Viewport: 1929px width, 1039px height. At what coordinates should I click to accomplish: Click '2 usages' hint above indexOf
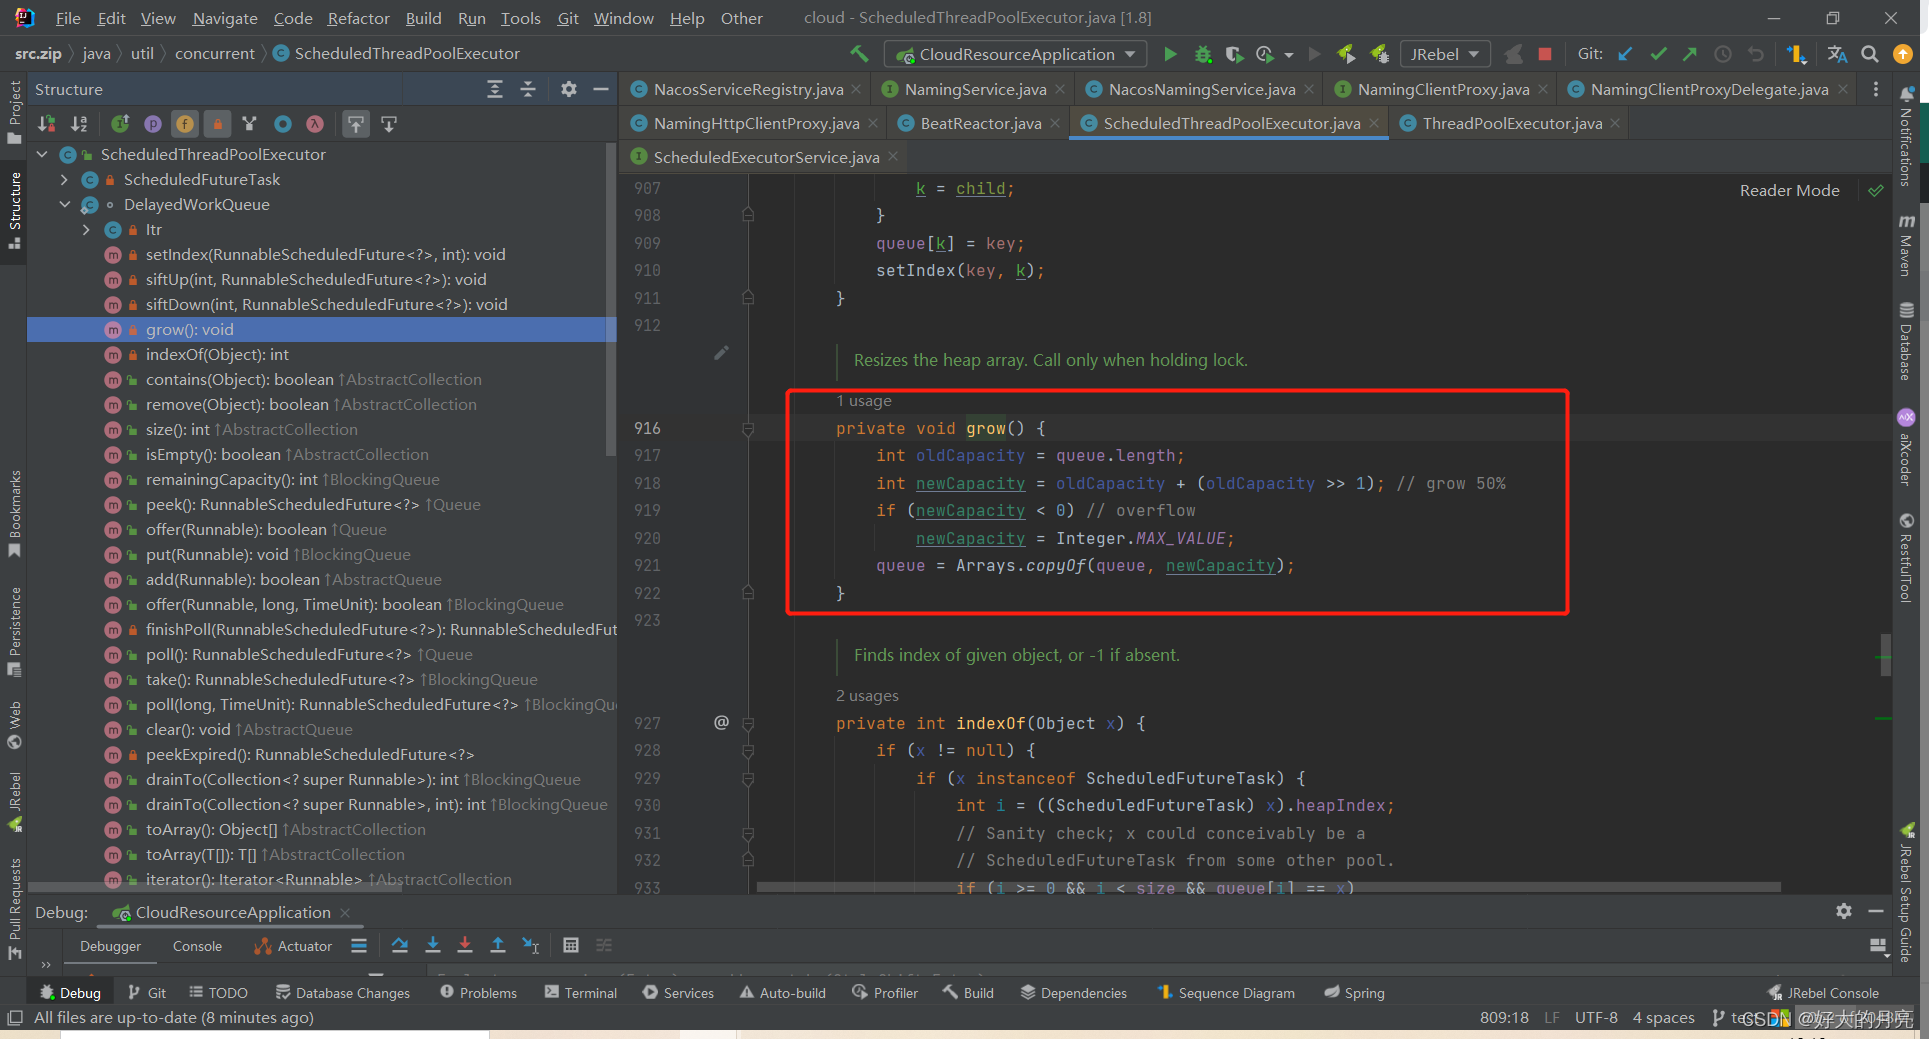click(x=867, y=696)
